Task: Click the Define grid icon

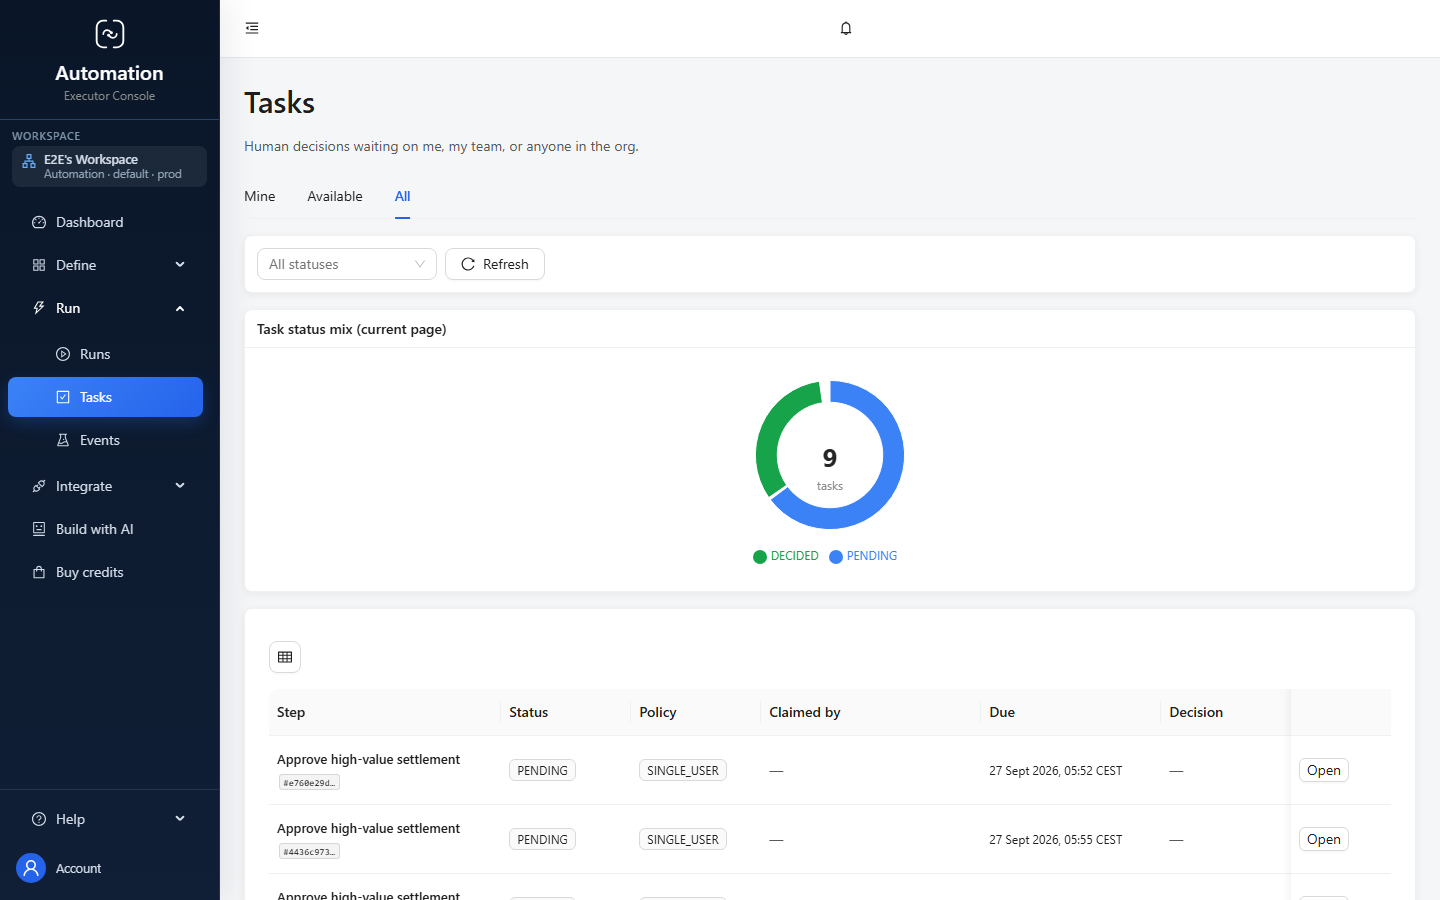Action: click(x=39, y=265)
